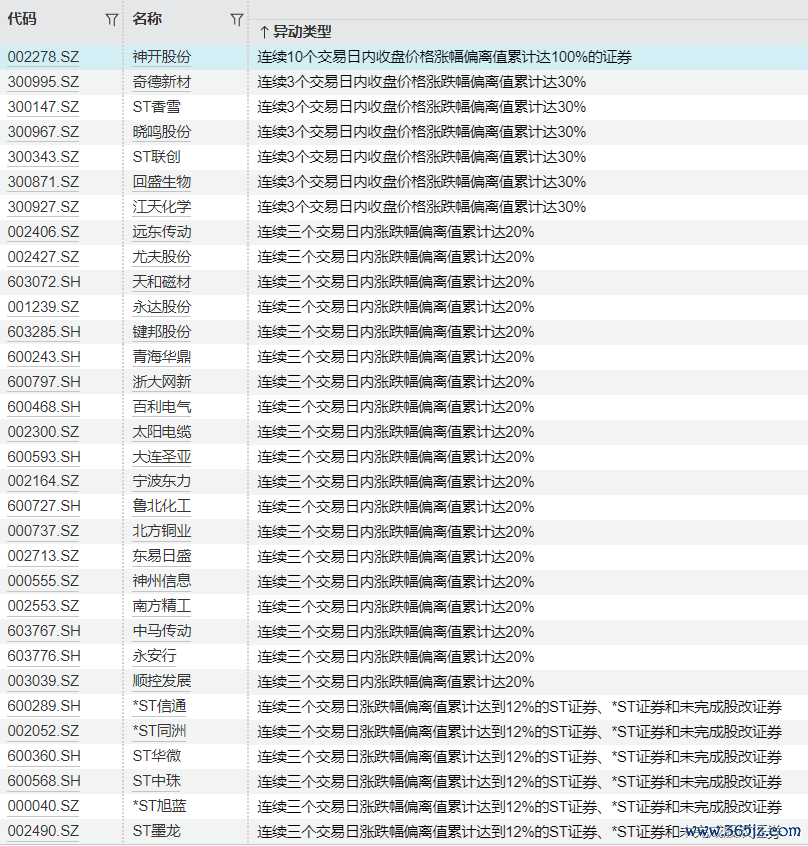Open stock code 603072.SH
The height and width of the screenshot is (846, 808).
44,282
